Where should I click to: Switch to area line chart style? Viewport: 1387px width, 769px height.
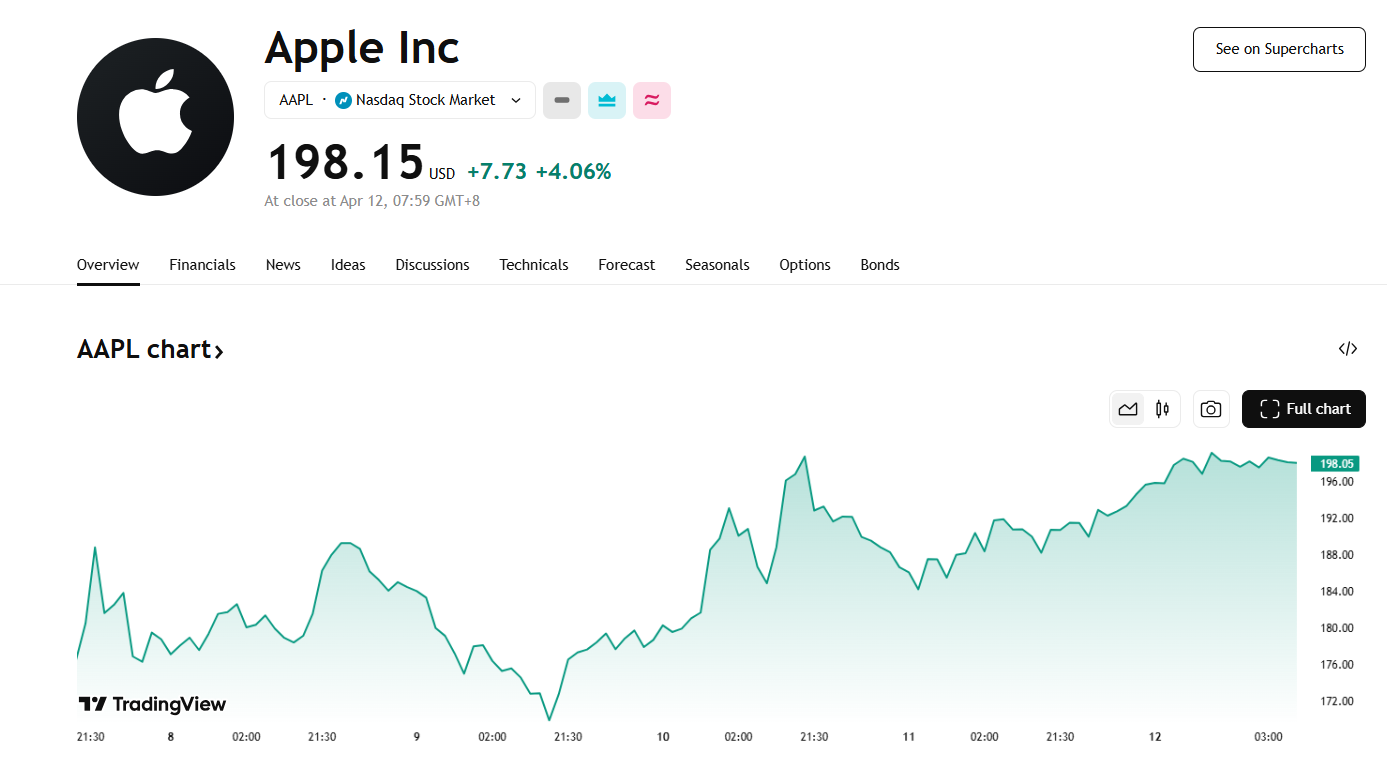tap(1128, 409)
